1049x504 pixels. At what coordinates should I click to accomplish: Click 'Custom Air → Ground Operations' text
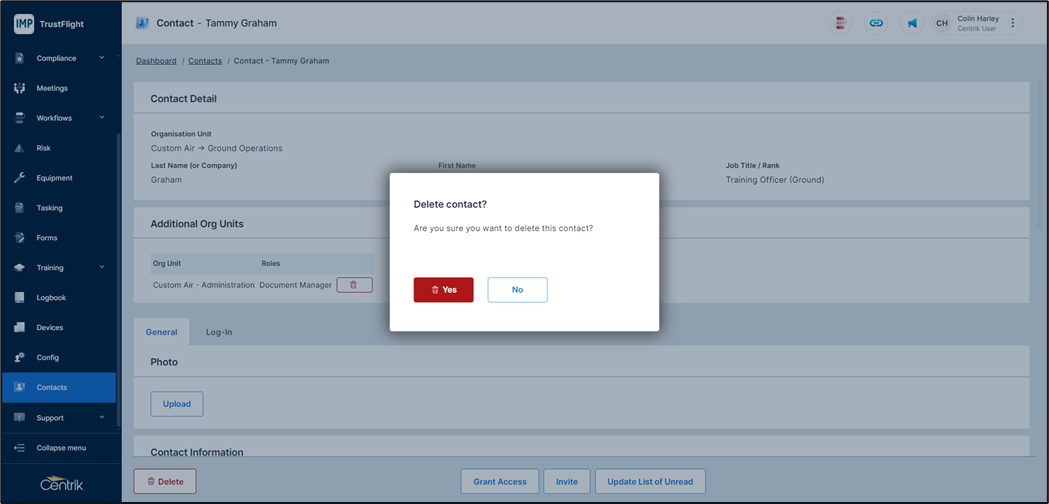(217, 148)
